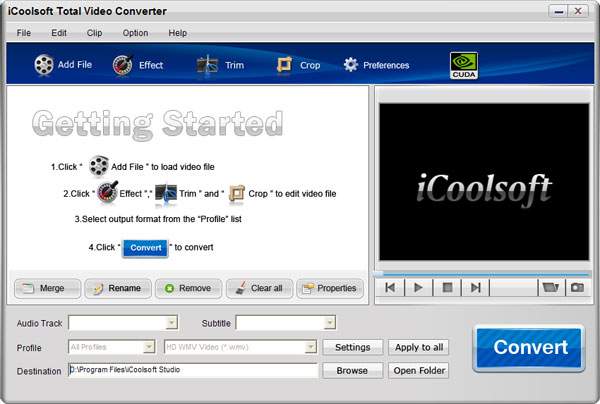Open the snapshot folder icon

pos(551,287)
